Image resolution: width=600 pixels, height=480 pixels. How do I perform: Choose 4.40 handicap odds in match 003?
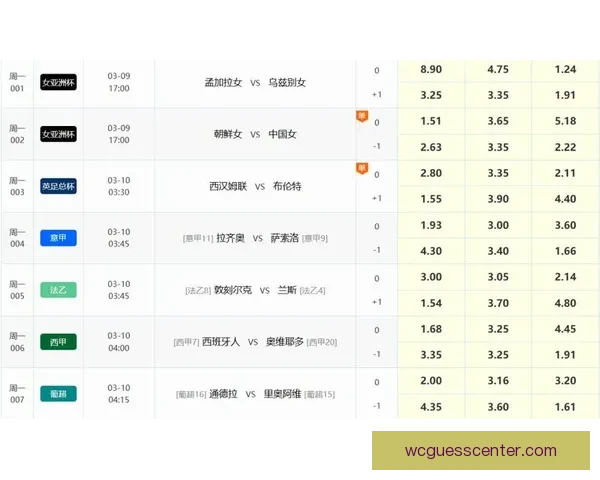565,199
